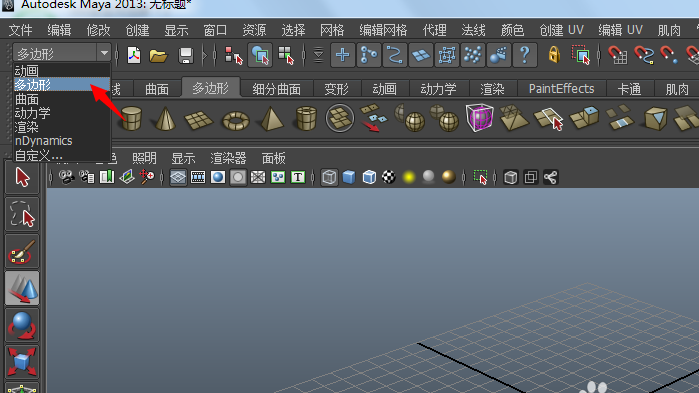This screenshot has width=699, height=393.
Task: Toggle the film gate icon
Action: tap(198, 177)
